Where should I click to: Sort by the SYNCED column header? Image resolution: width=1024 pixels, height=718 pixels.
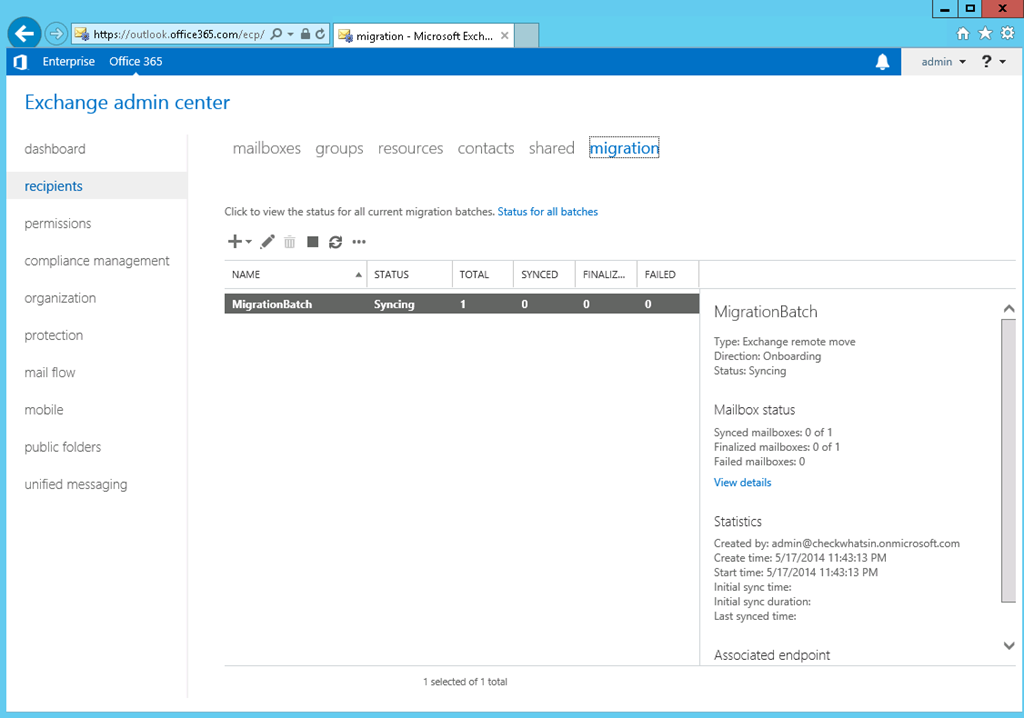544,274
